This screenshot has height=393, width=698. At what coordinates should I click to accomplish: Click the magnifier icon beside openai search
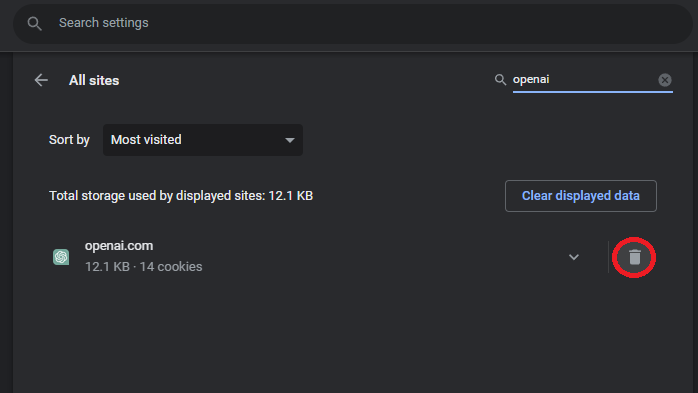500,80
